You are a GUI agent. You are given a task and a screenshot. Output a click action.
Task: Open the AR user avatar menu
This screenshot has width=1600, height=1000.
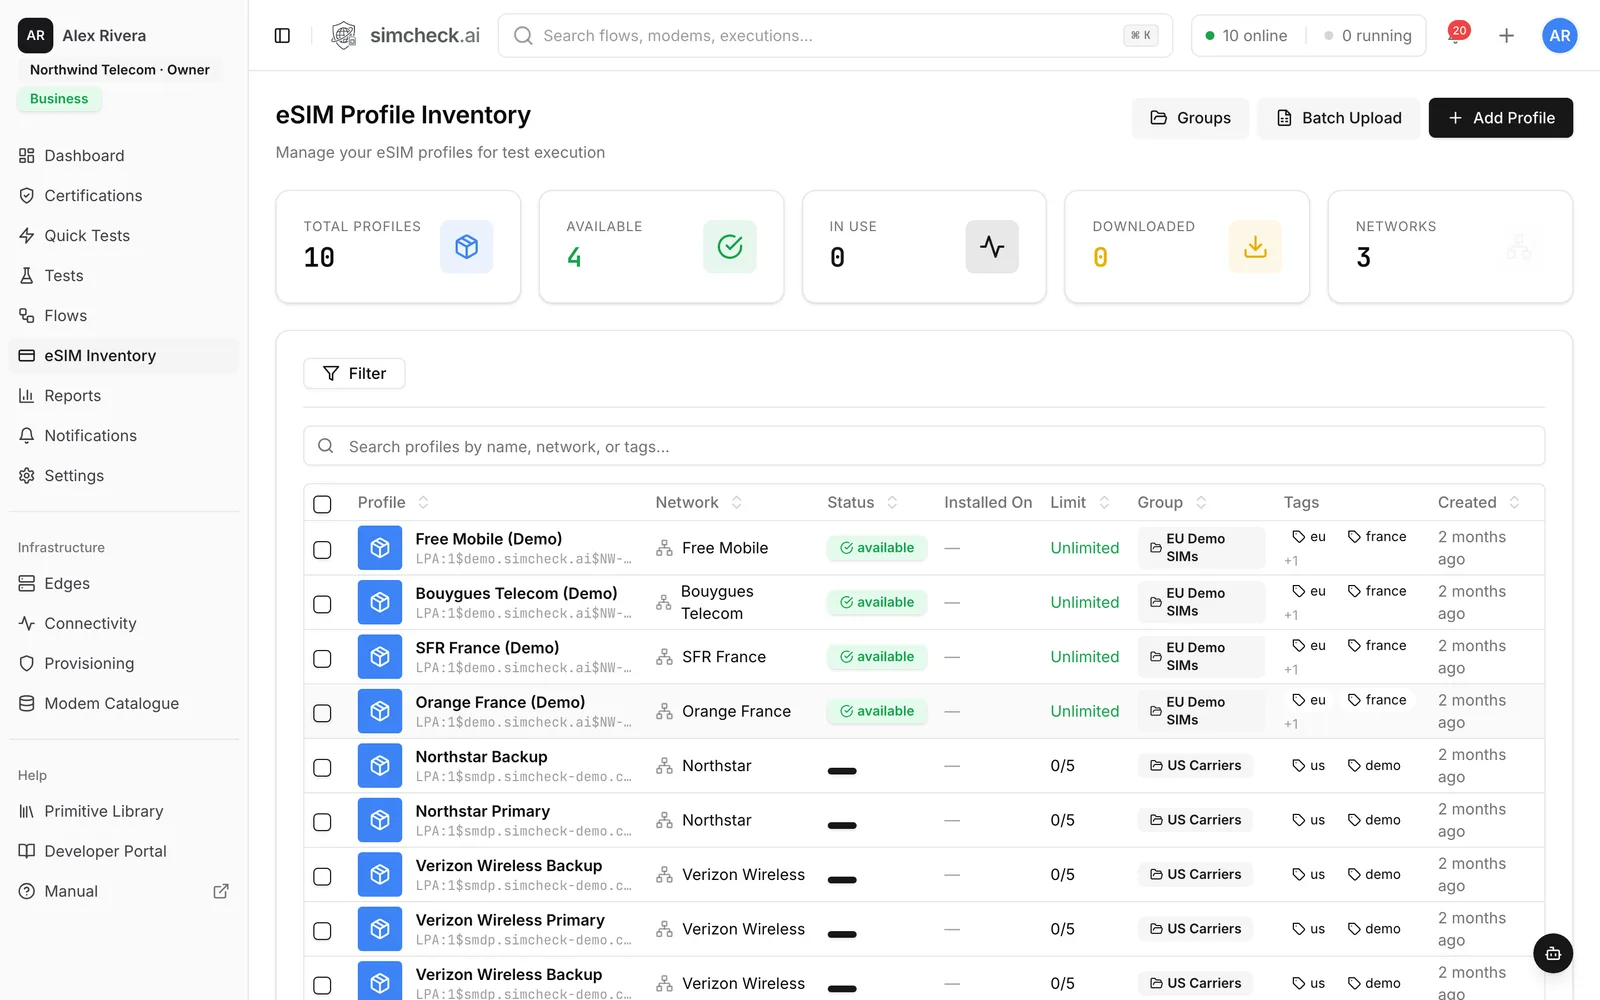coord(1559,36)
